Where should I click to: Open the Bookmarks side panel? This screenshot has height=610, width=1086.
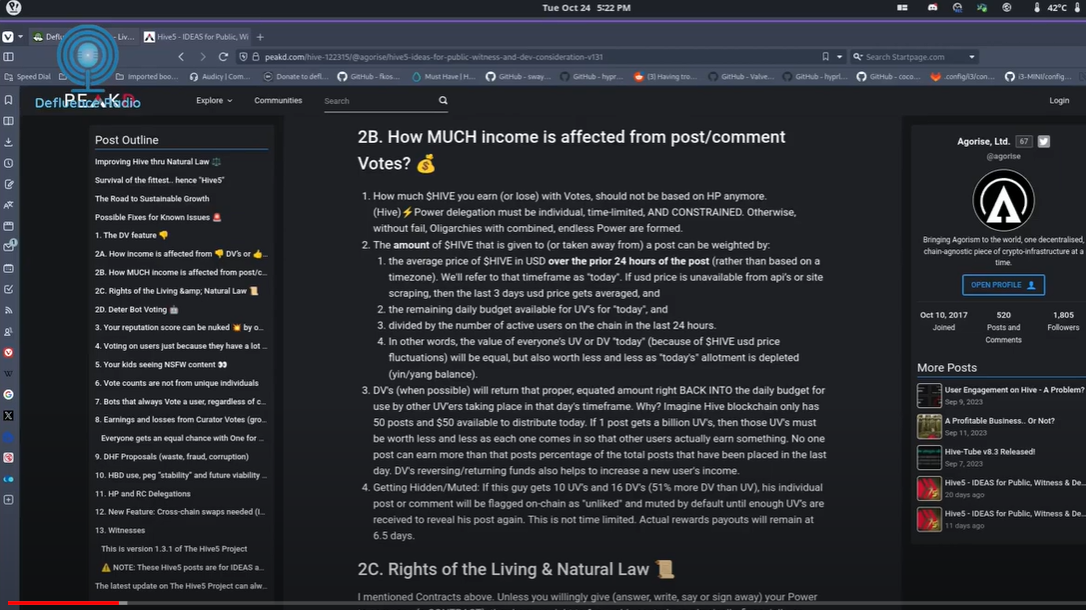click(x=8, y=100)
